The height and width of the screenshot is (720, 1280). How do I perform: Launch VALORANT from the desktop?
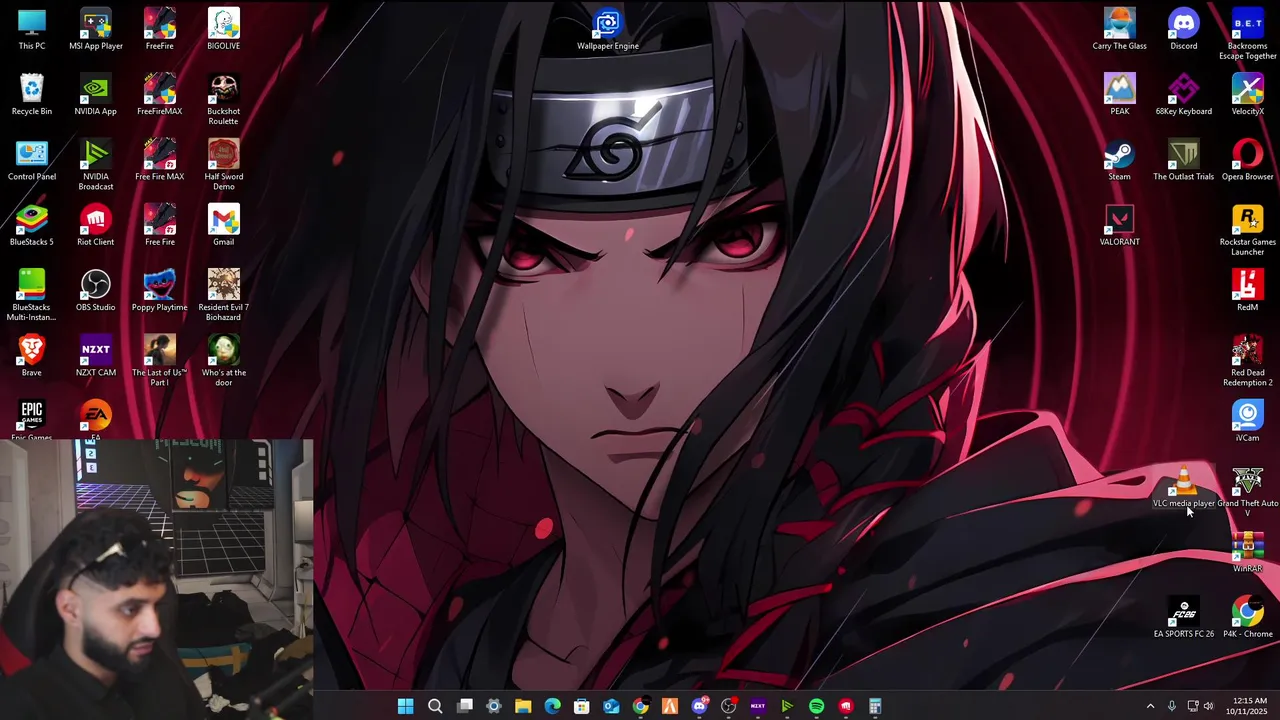(x=1120, y=225)
